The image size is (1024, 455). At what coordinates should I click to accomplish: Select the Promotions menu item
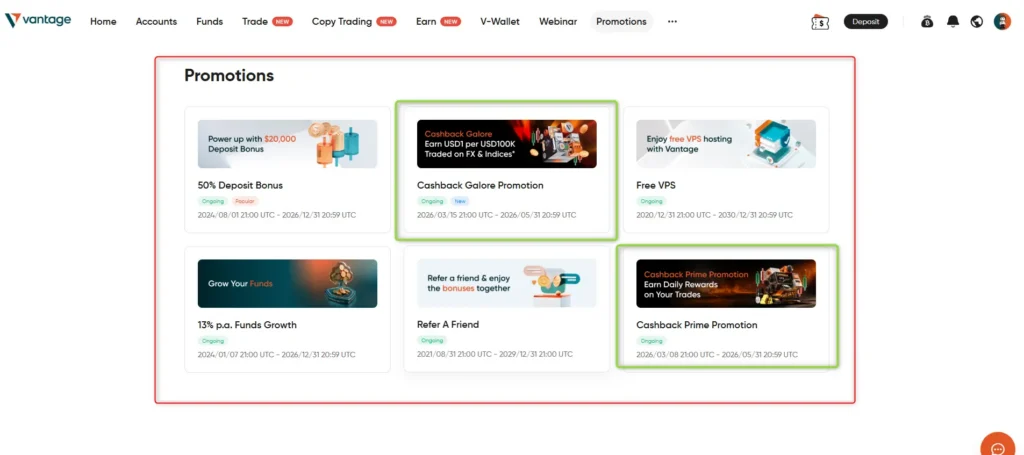(x=621, y=22)
